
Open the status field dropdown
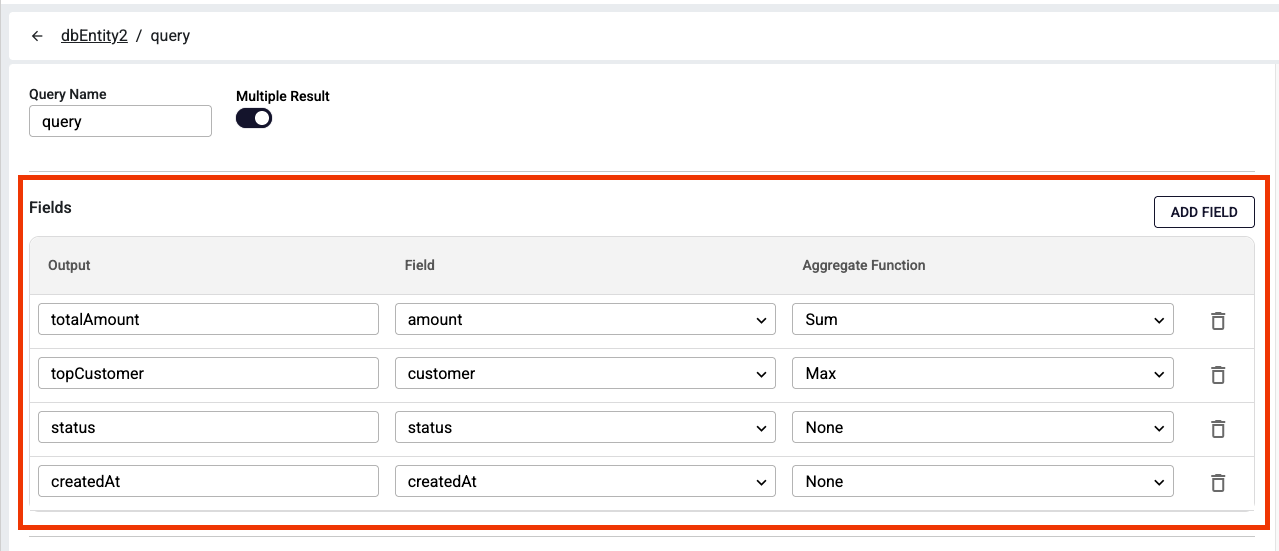pyautogui.click(x=585, y=428)
